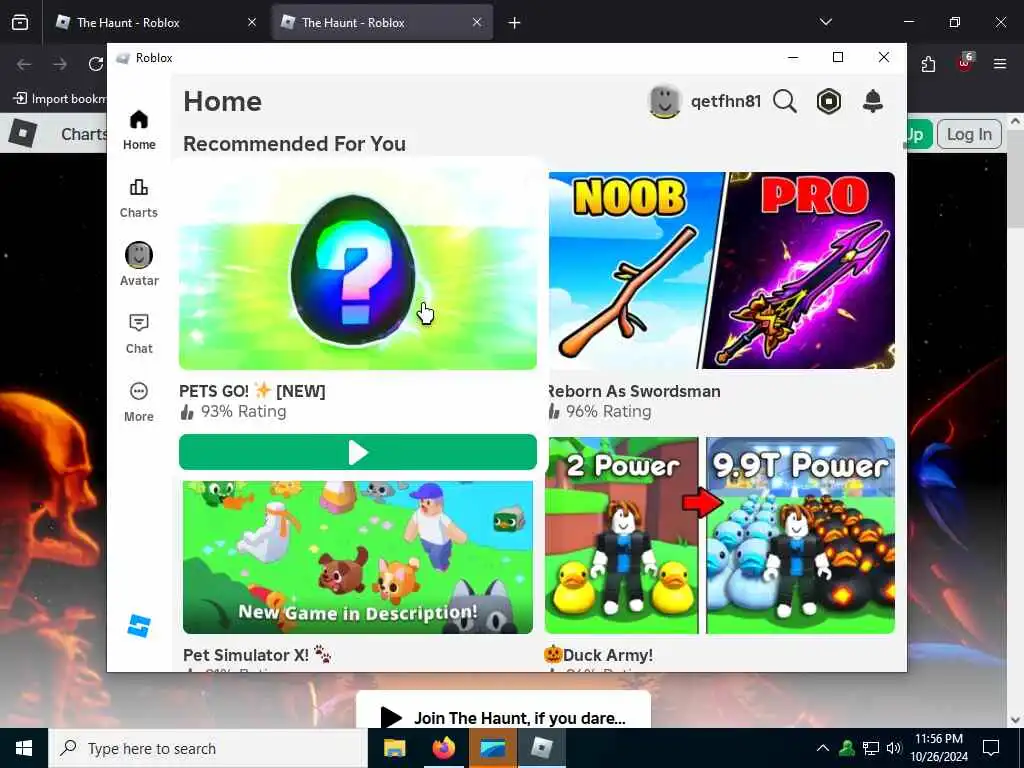Open Chat from Roblox sidebar

coord(139,334)
